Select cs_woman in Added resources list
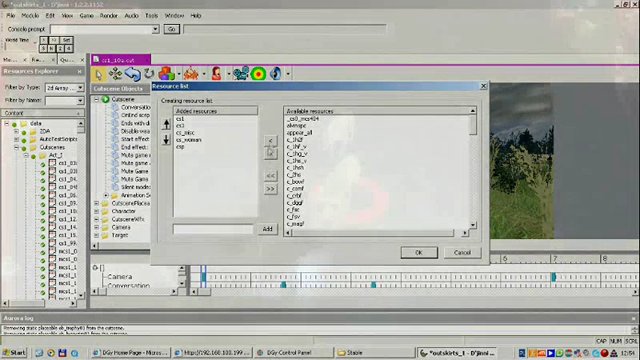 189,140
